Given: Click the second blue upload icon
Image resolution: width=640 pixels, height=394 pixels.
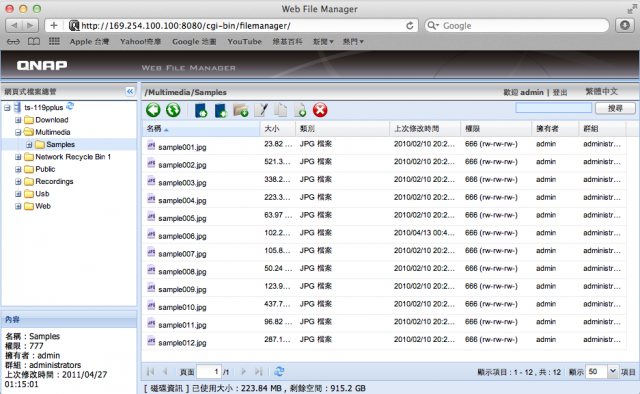Looking at the screenshot, I should 221,110.
